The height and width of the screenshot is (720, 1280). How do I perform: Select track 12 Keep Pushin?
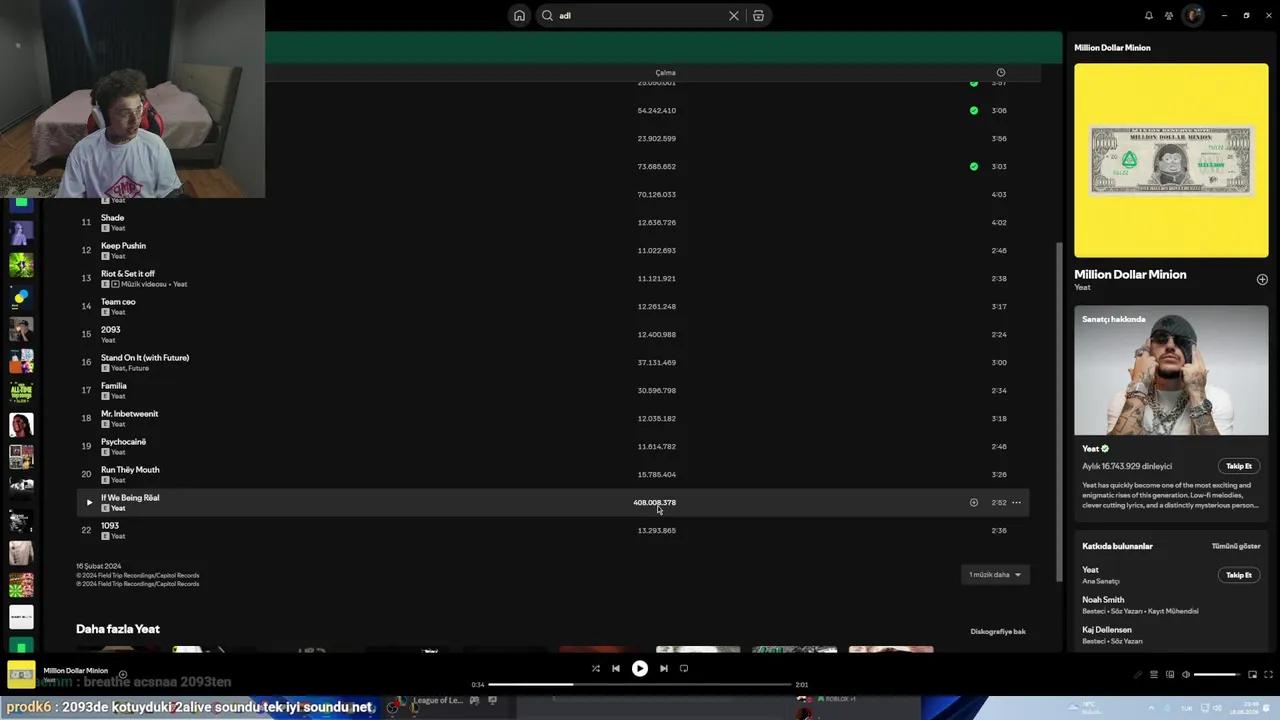(x=552, y=251)
